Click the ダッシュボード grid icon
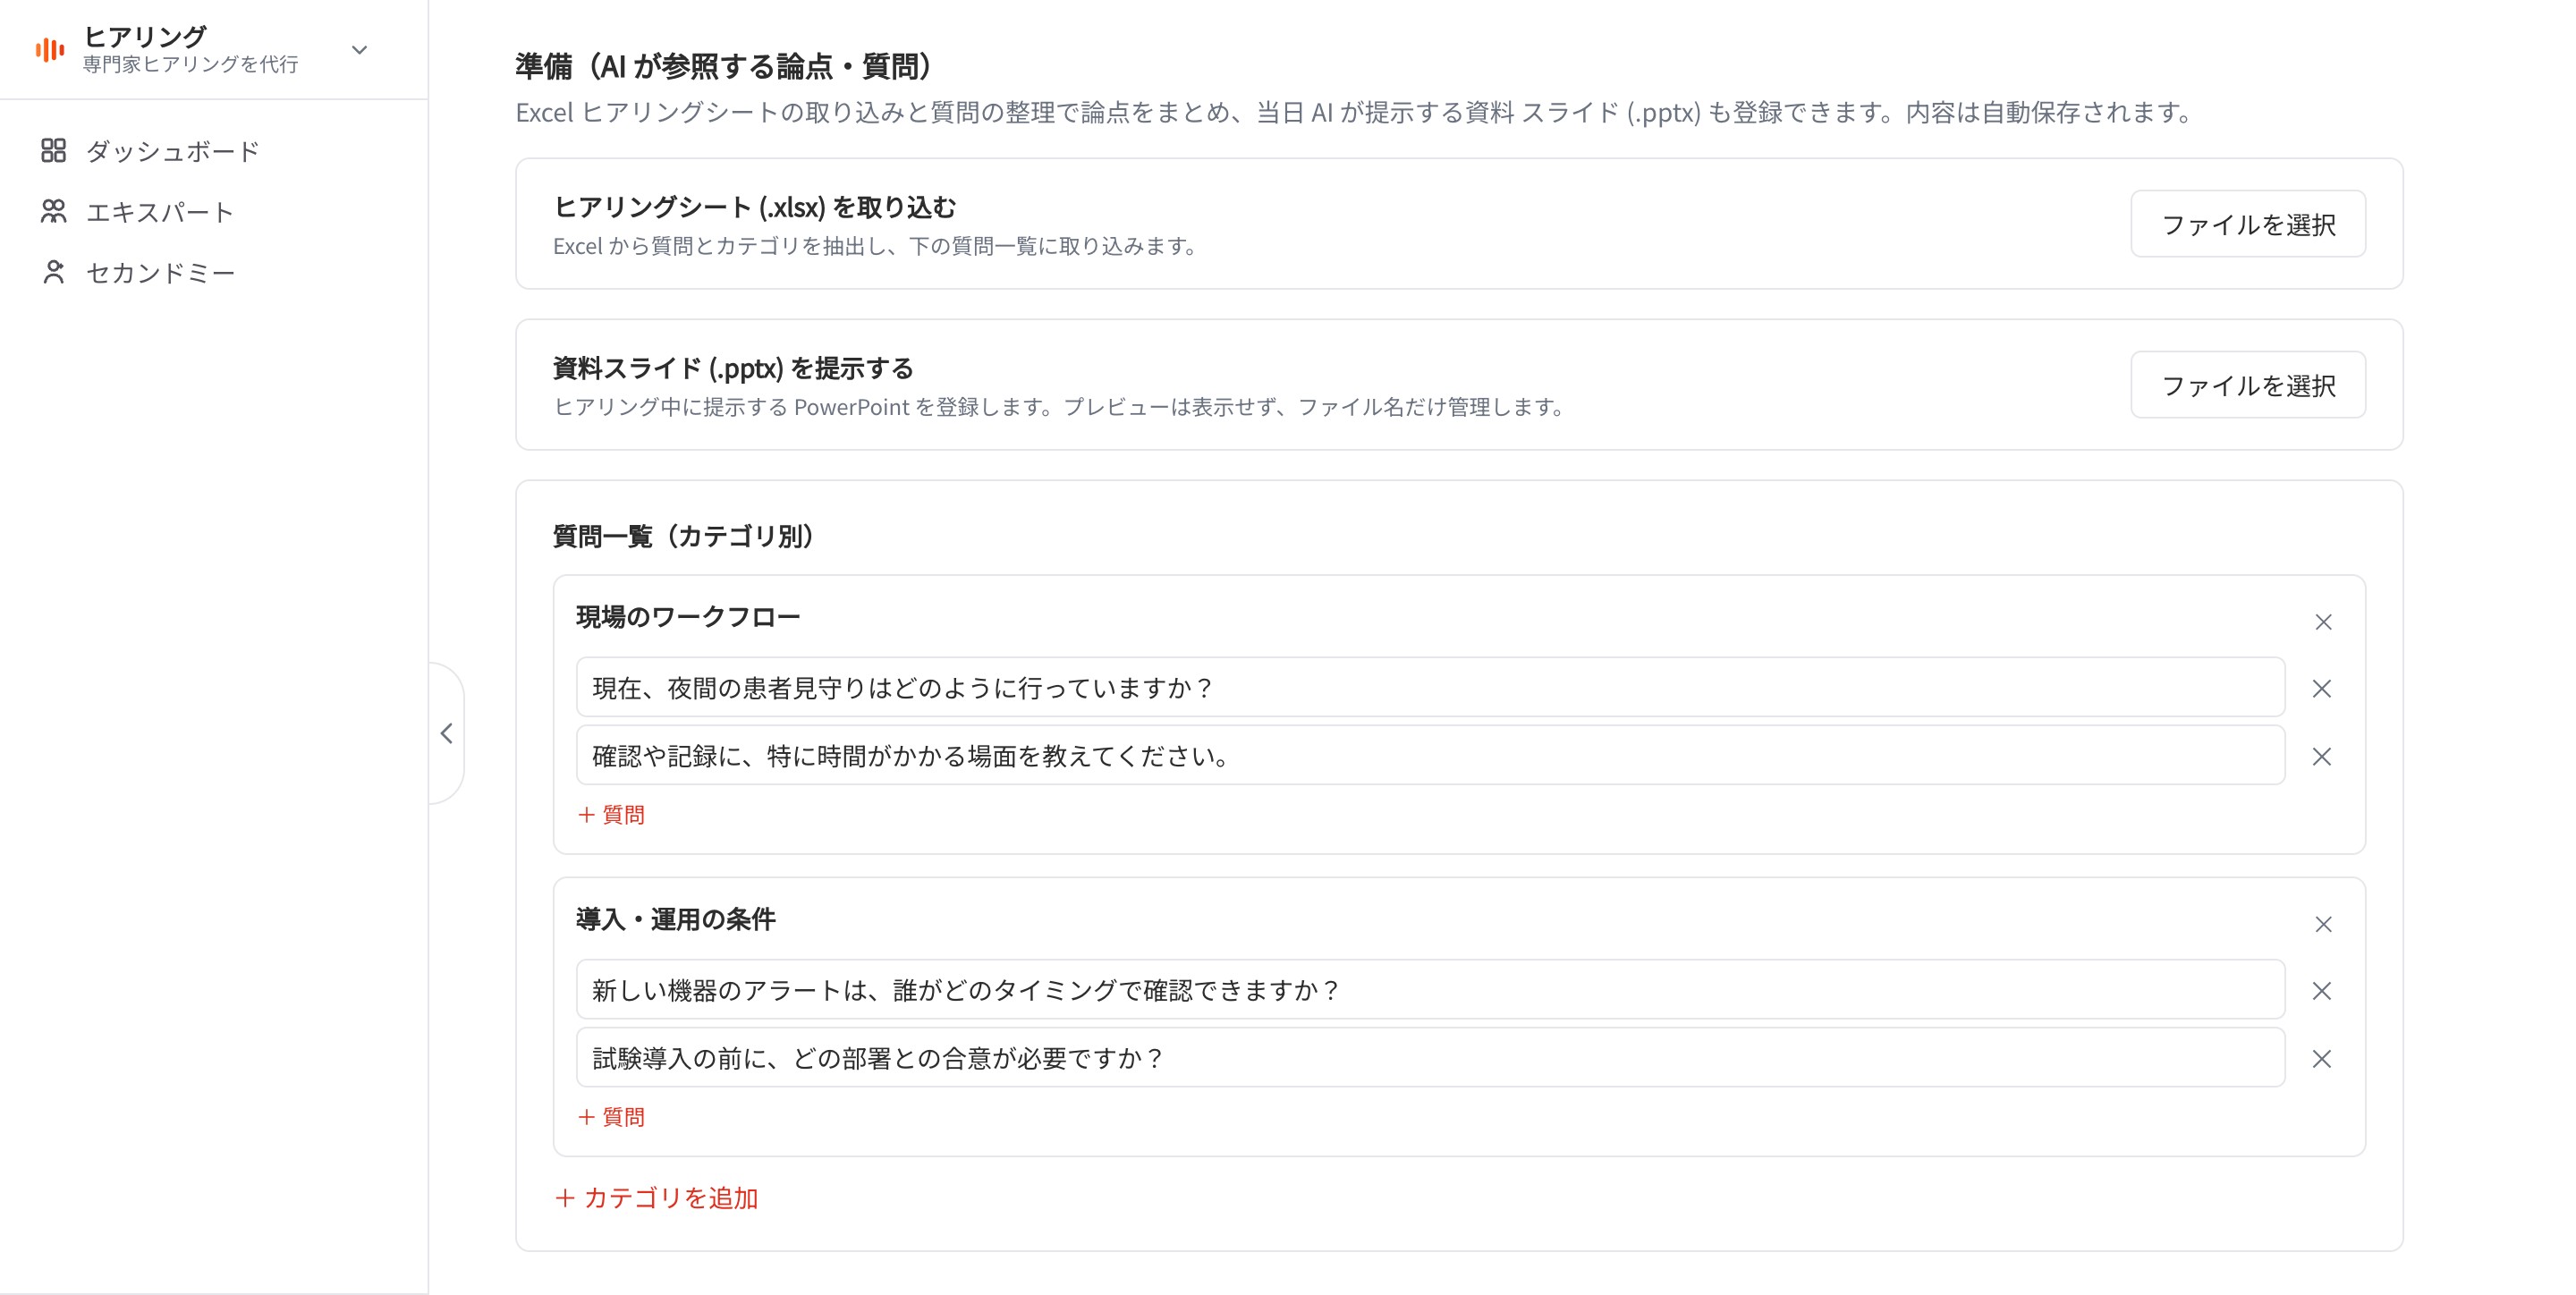 (54, 151)
